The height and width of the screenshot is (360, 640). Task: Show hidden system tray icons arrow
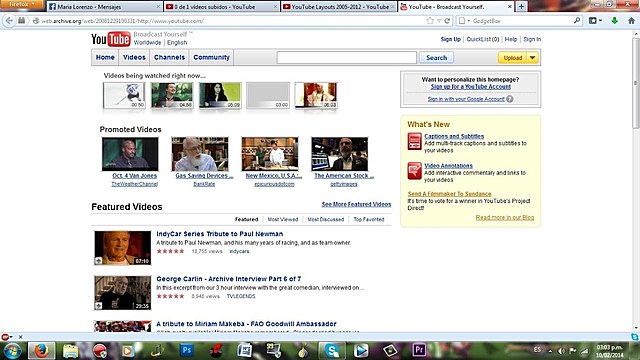tap(550, 351)
